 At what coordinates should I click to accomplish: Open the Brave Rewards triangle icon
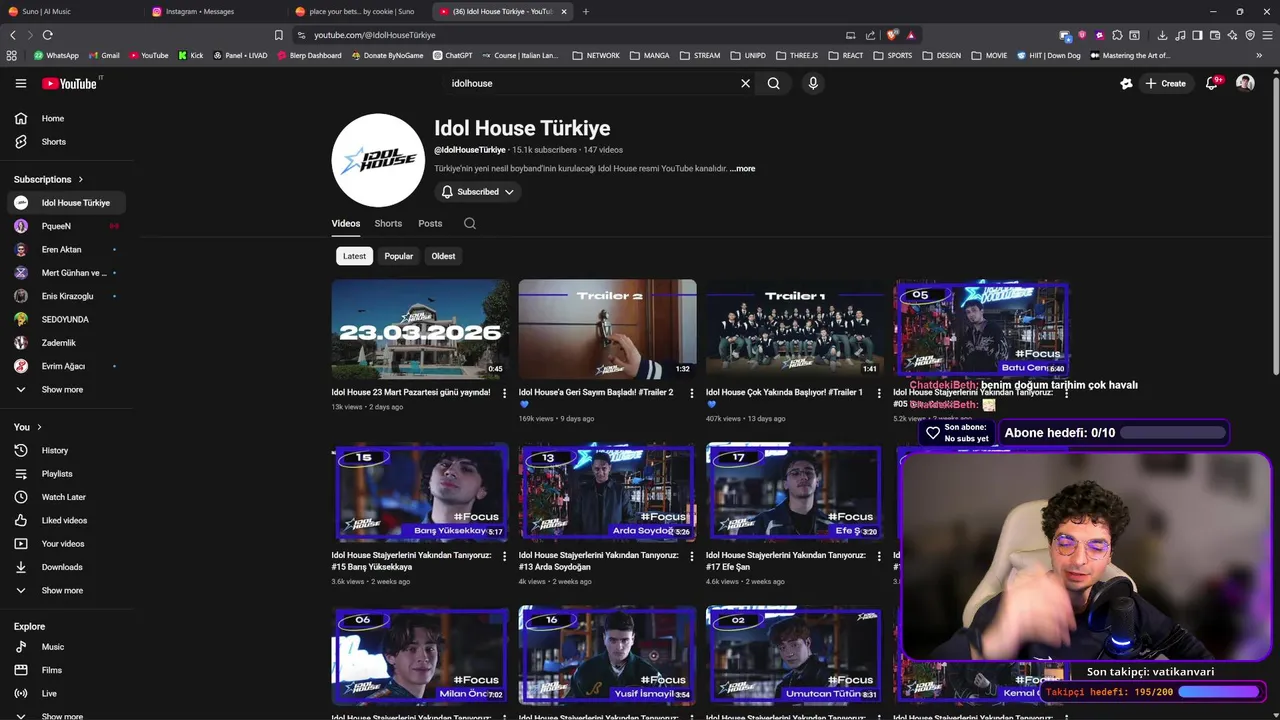[910, 35]
